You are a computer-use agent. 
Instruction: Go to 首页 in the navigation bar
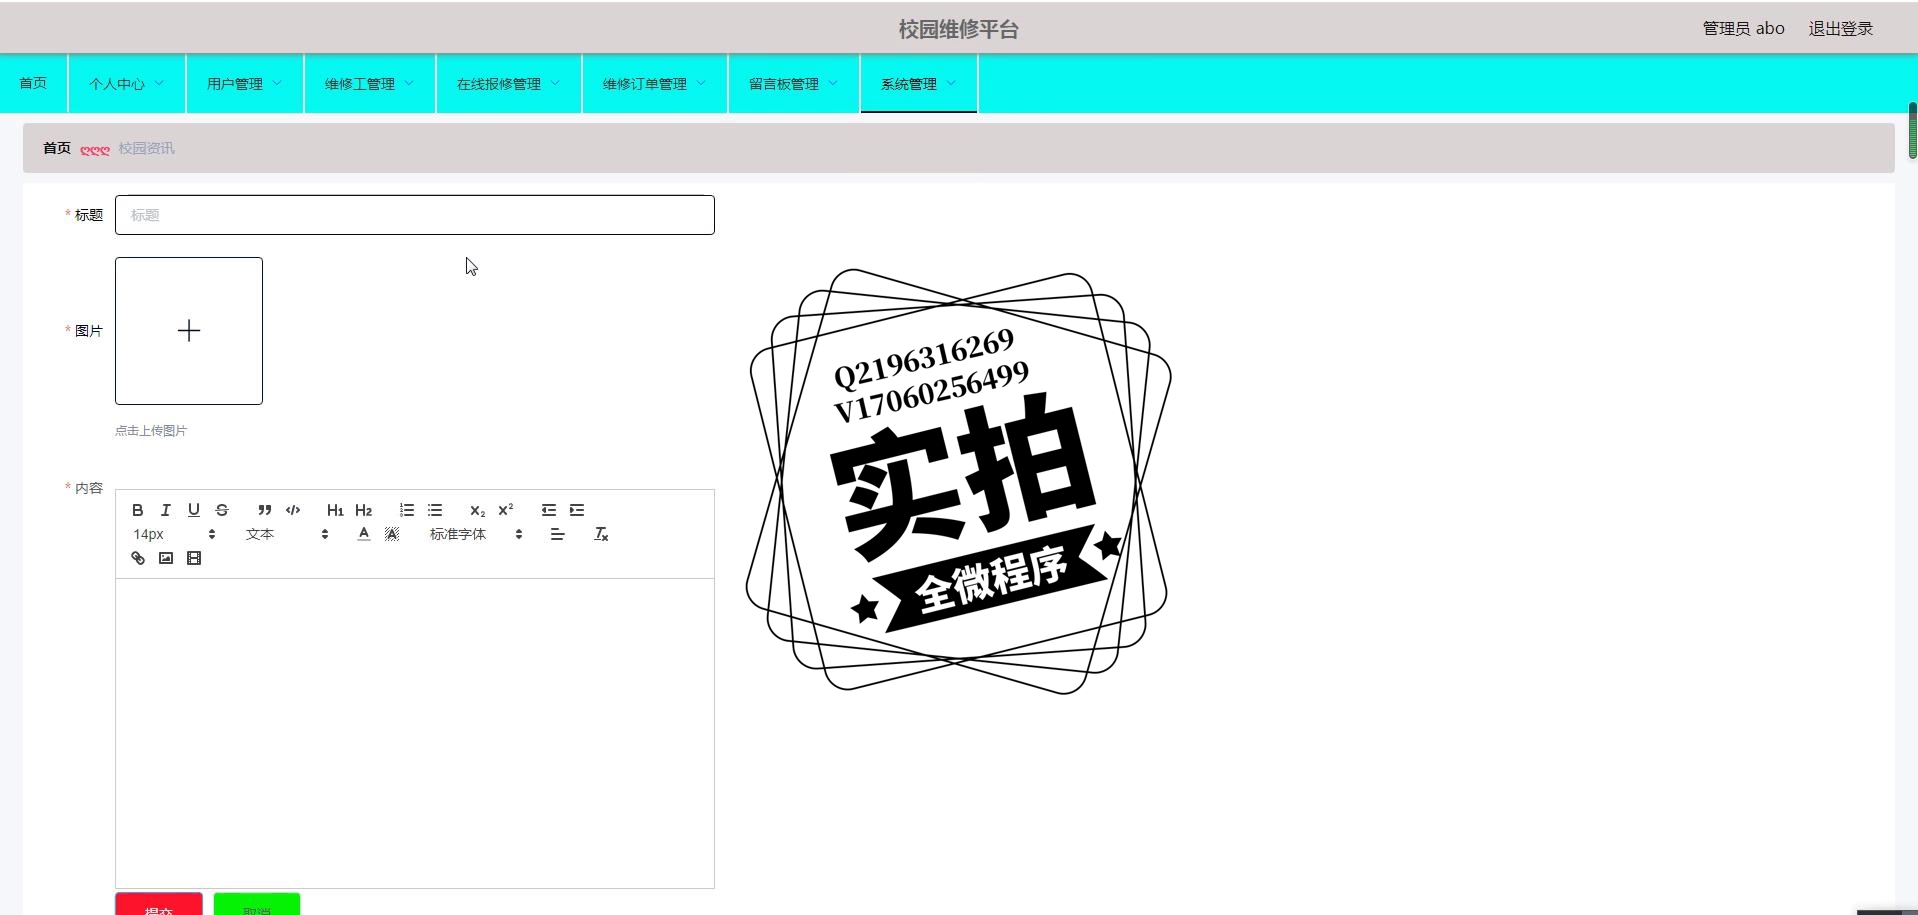tap(33, 83)
